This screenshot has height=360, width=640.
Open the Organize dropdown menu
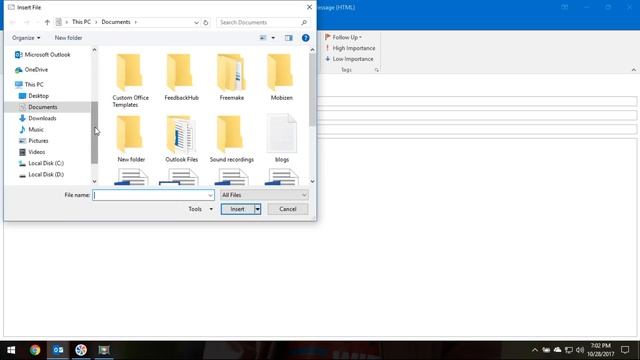pyautogui.click(x=26, y=38)
